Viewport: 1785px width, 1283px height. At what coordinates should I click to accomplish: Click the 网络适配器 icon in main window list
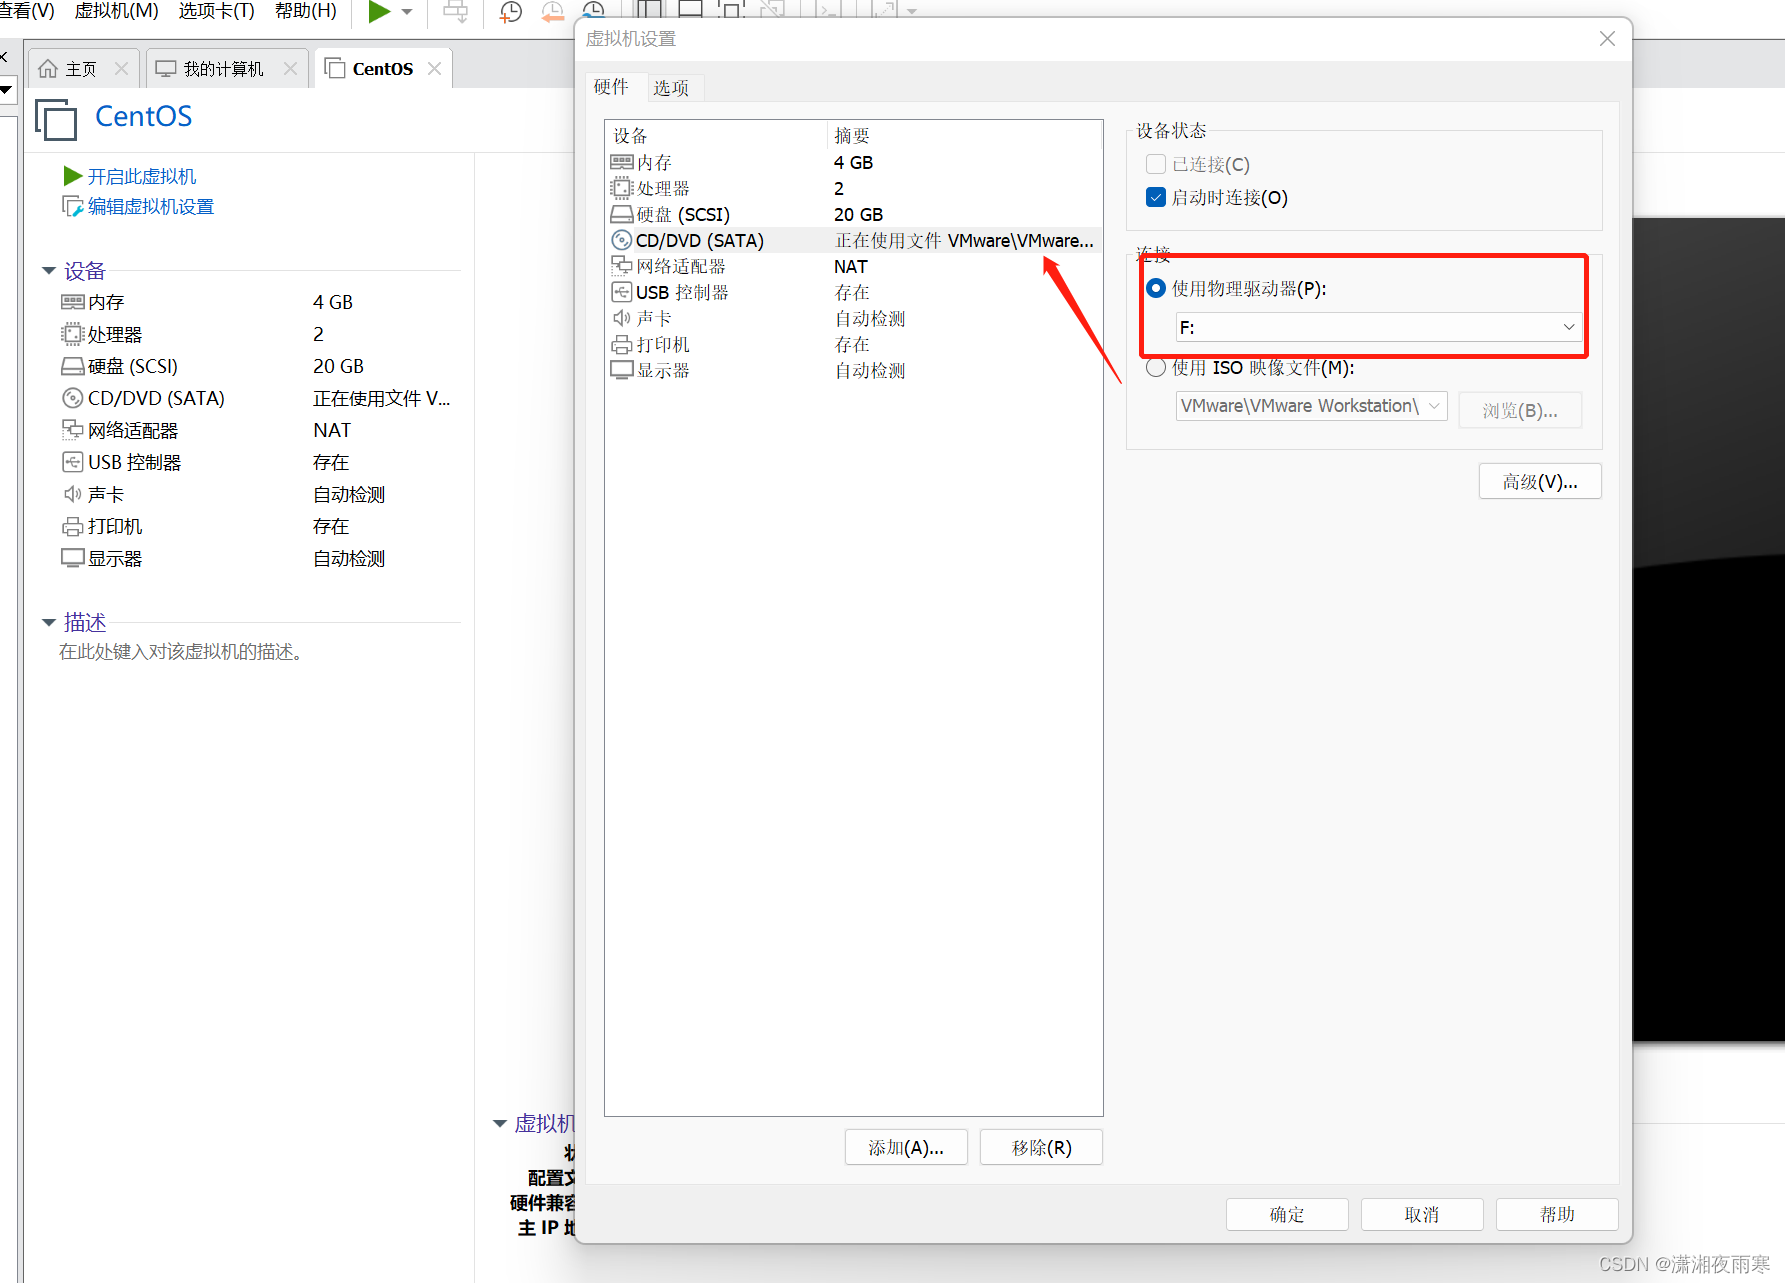73,430
